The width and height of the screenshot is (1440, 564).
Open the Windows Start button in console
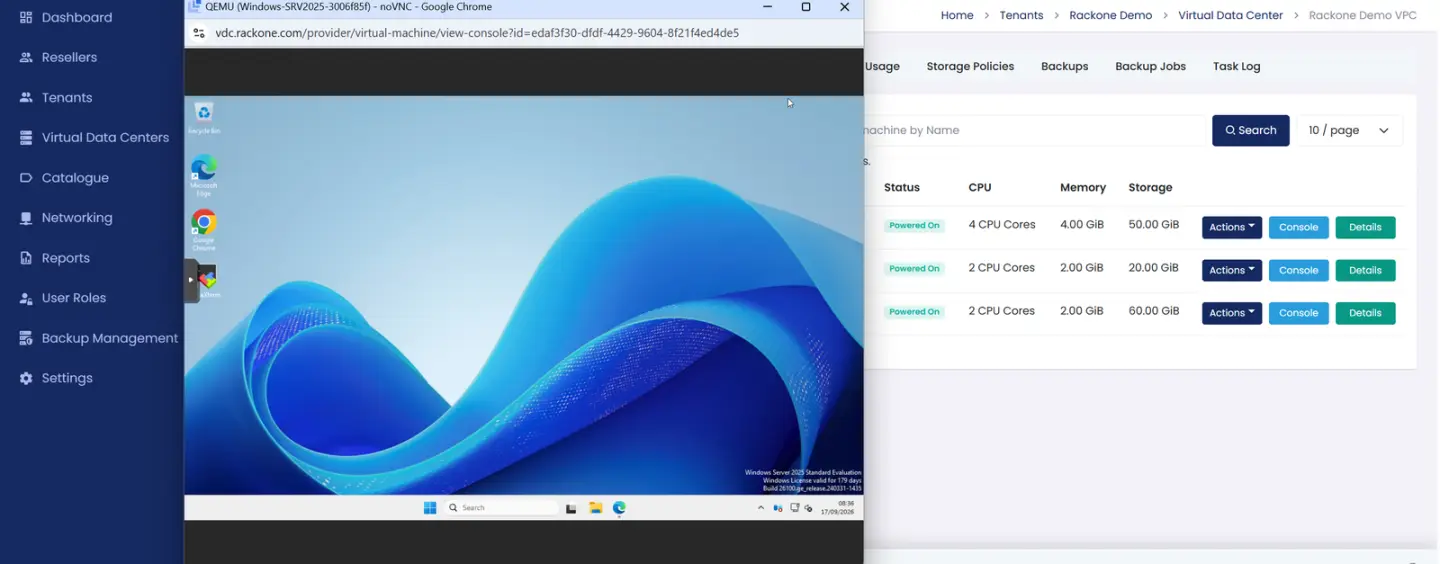tap(430, 508)
